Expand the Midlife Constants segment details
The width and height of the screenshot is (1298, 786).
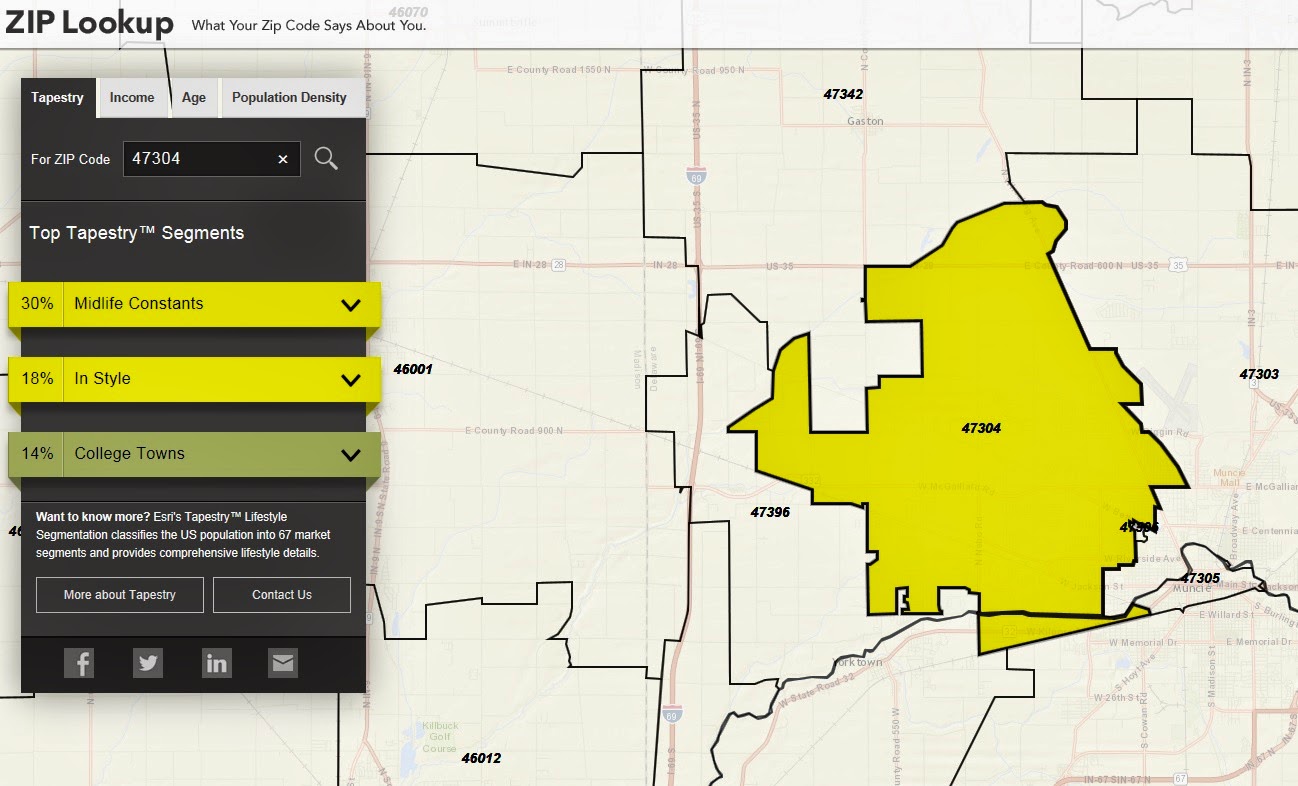click(x=350, y=303)
